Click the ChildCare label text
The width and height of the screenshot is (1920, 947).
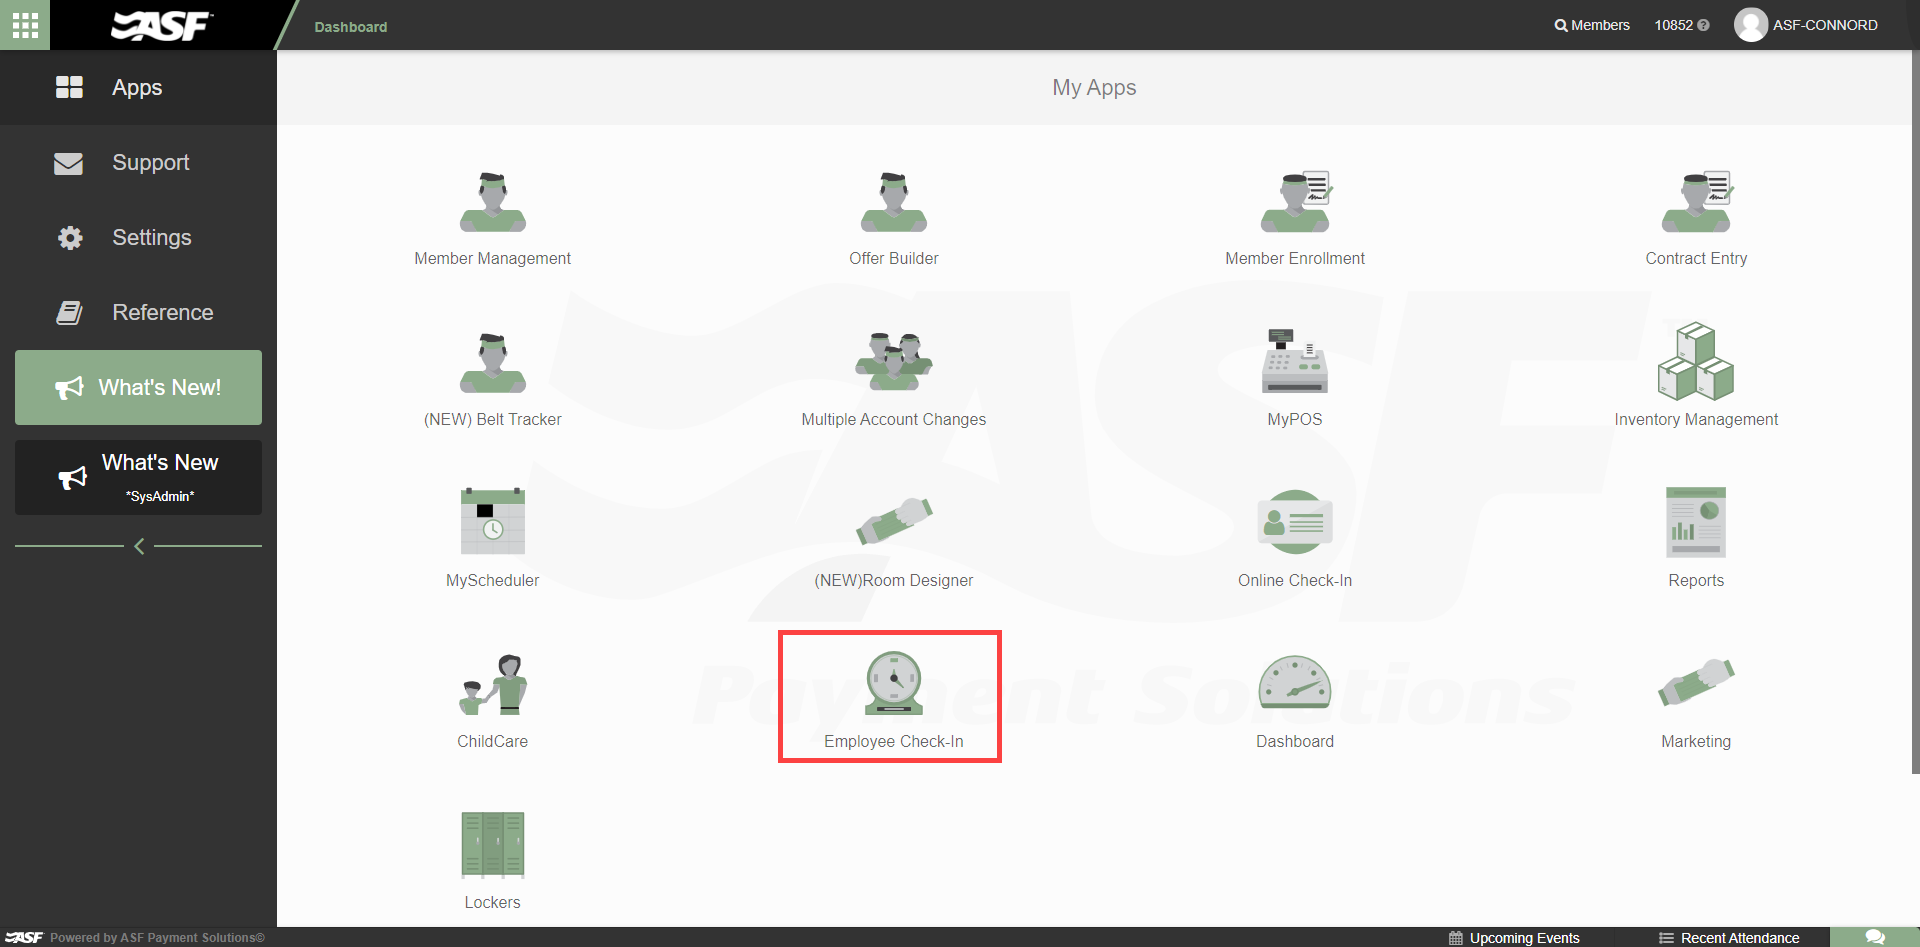[x=493, y=741]
